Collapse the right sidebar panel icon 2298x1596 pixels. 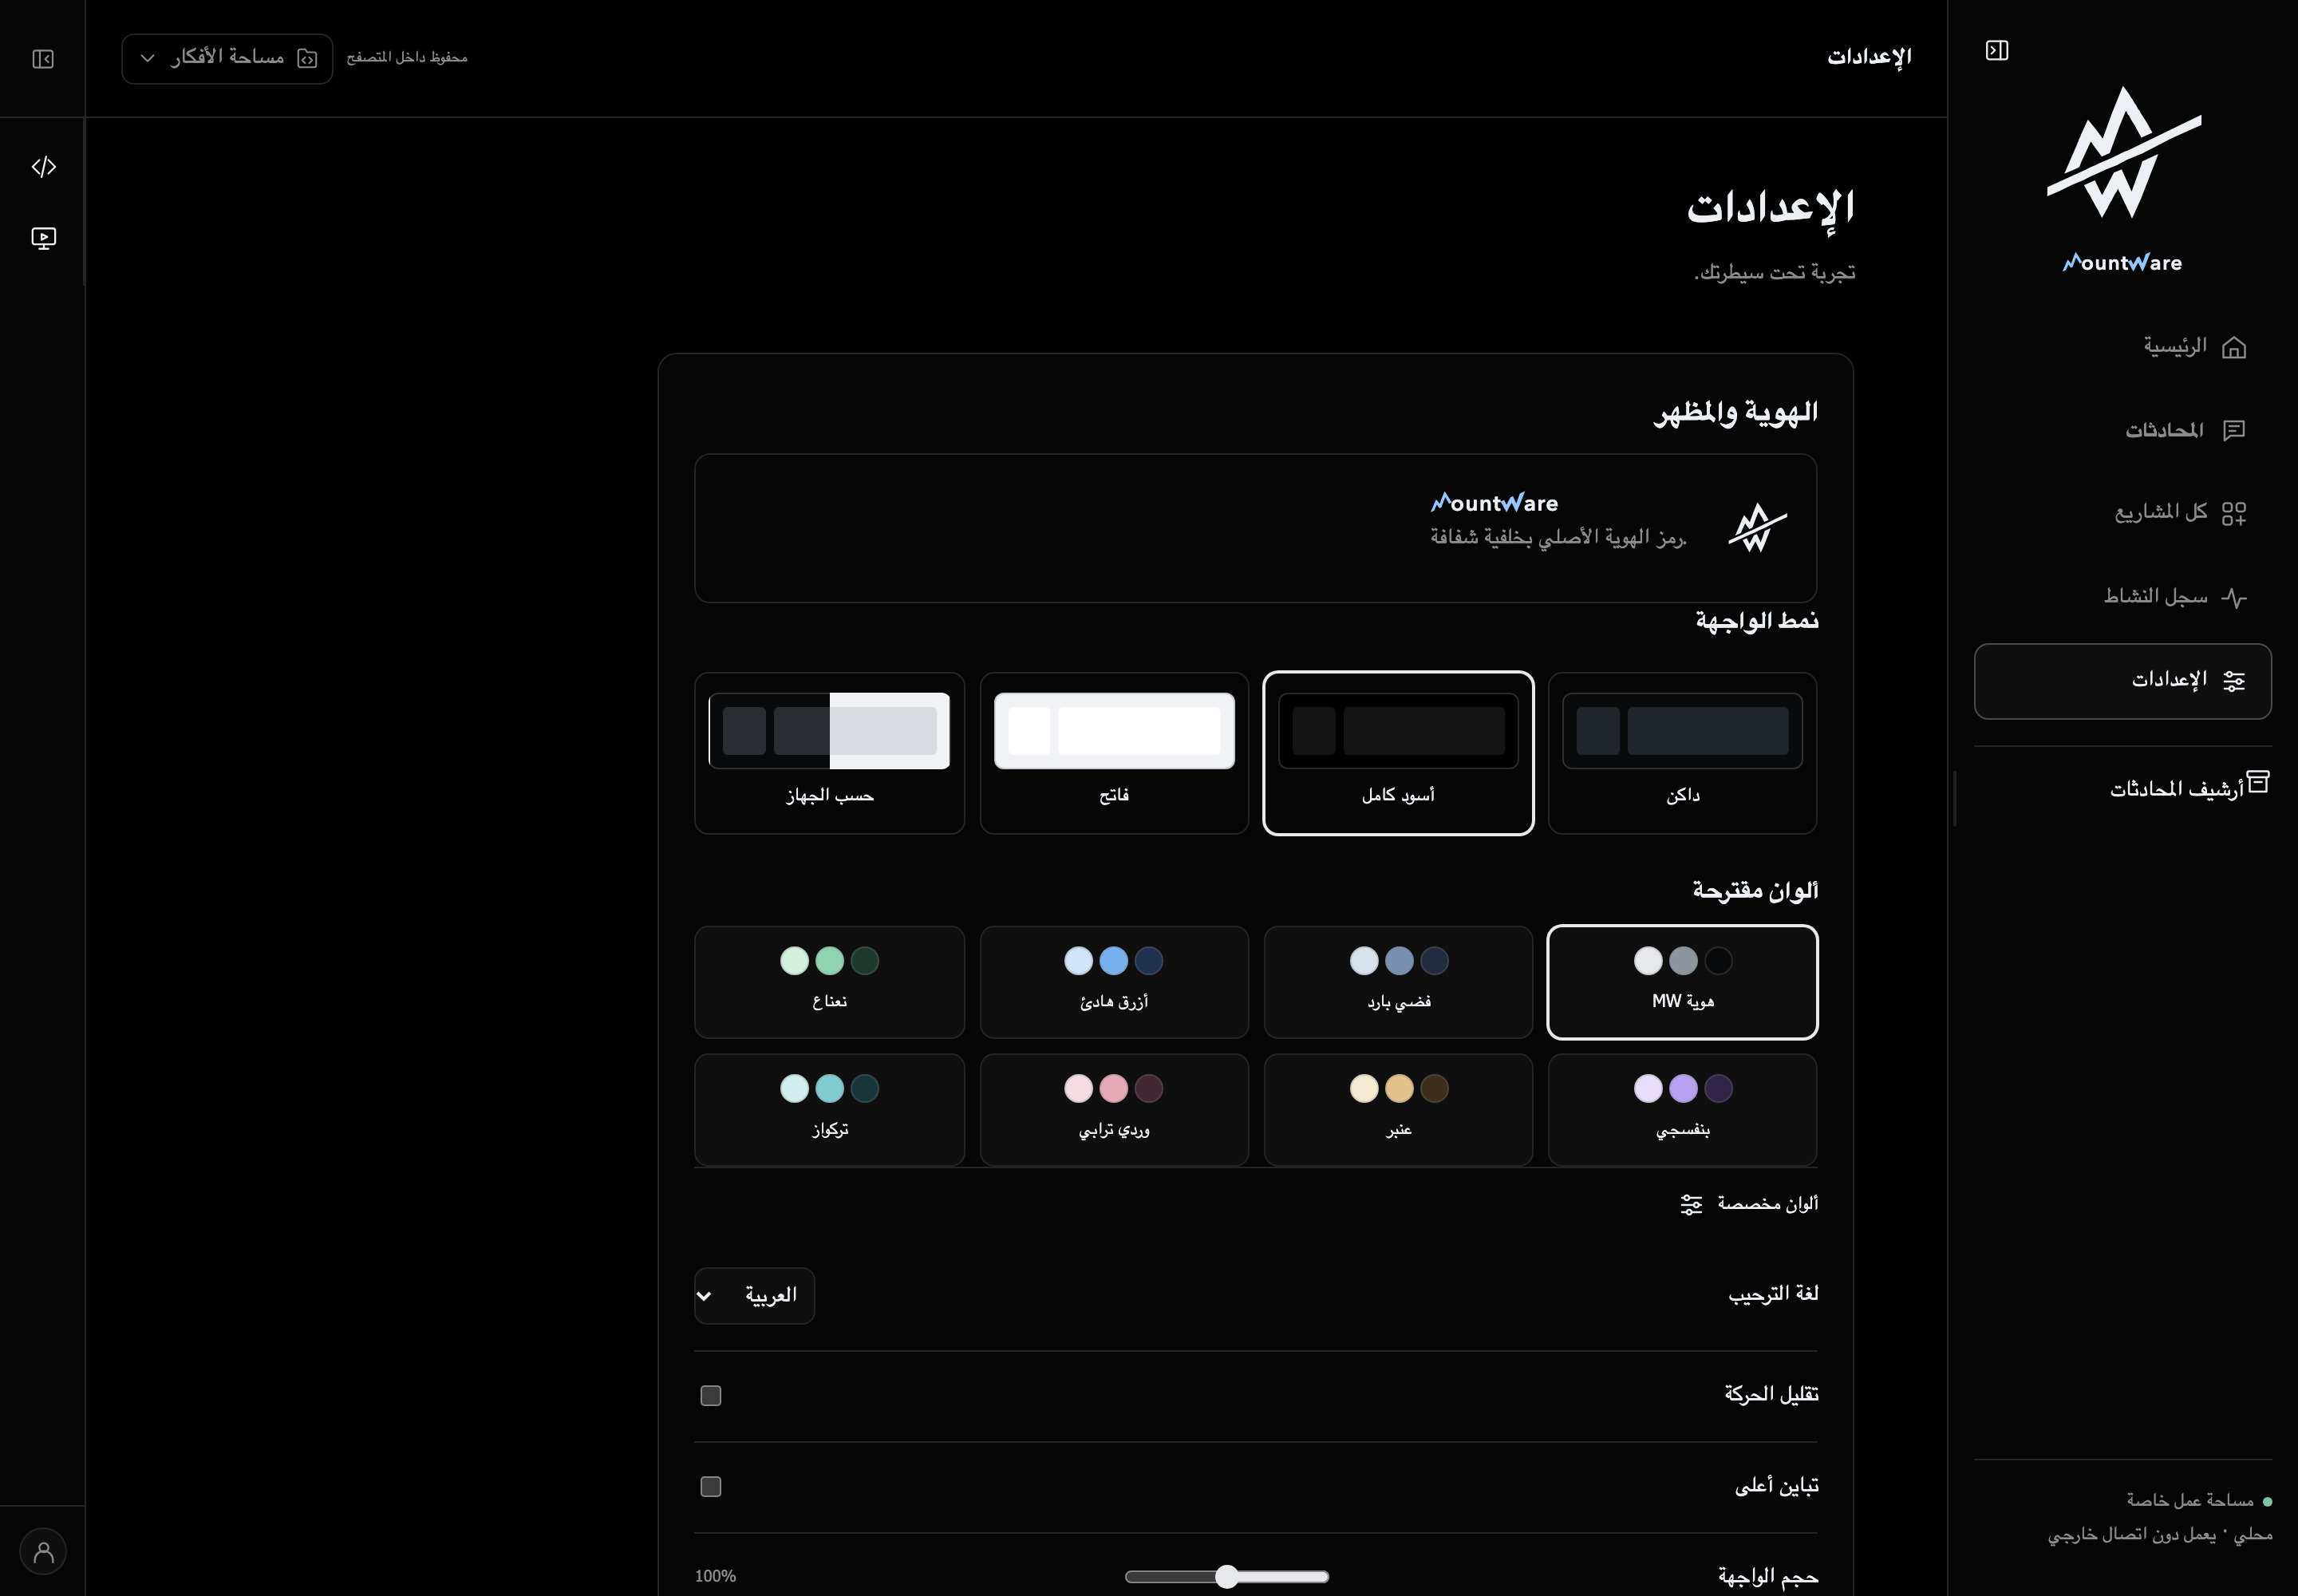(x=1996, y=51)
